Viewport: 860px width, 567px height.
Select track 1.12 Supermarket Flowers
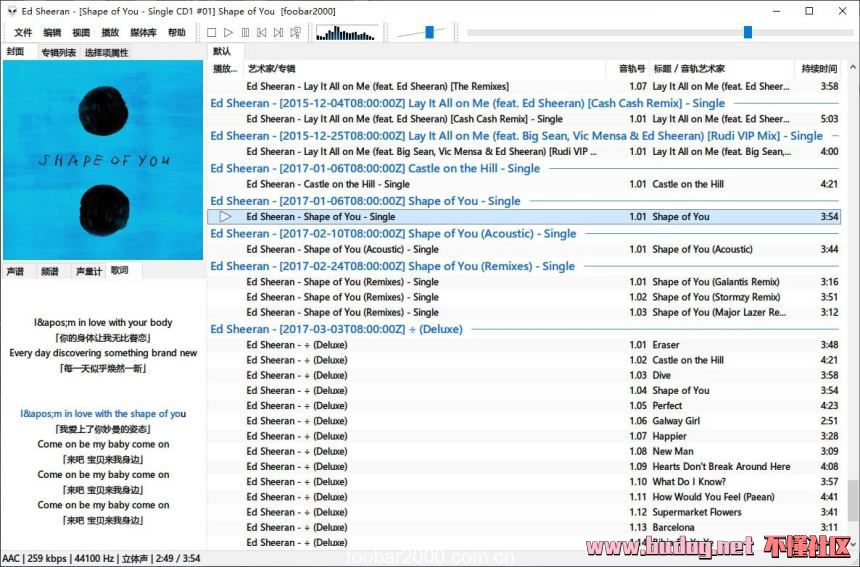(x=524, y=512)
